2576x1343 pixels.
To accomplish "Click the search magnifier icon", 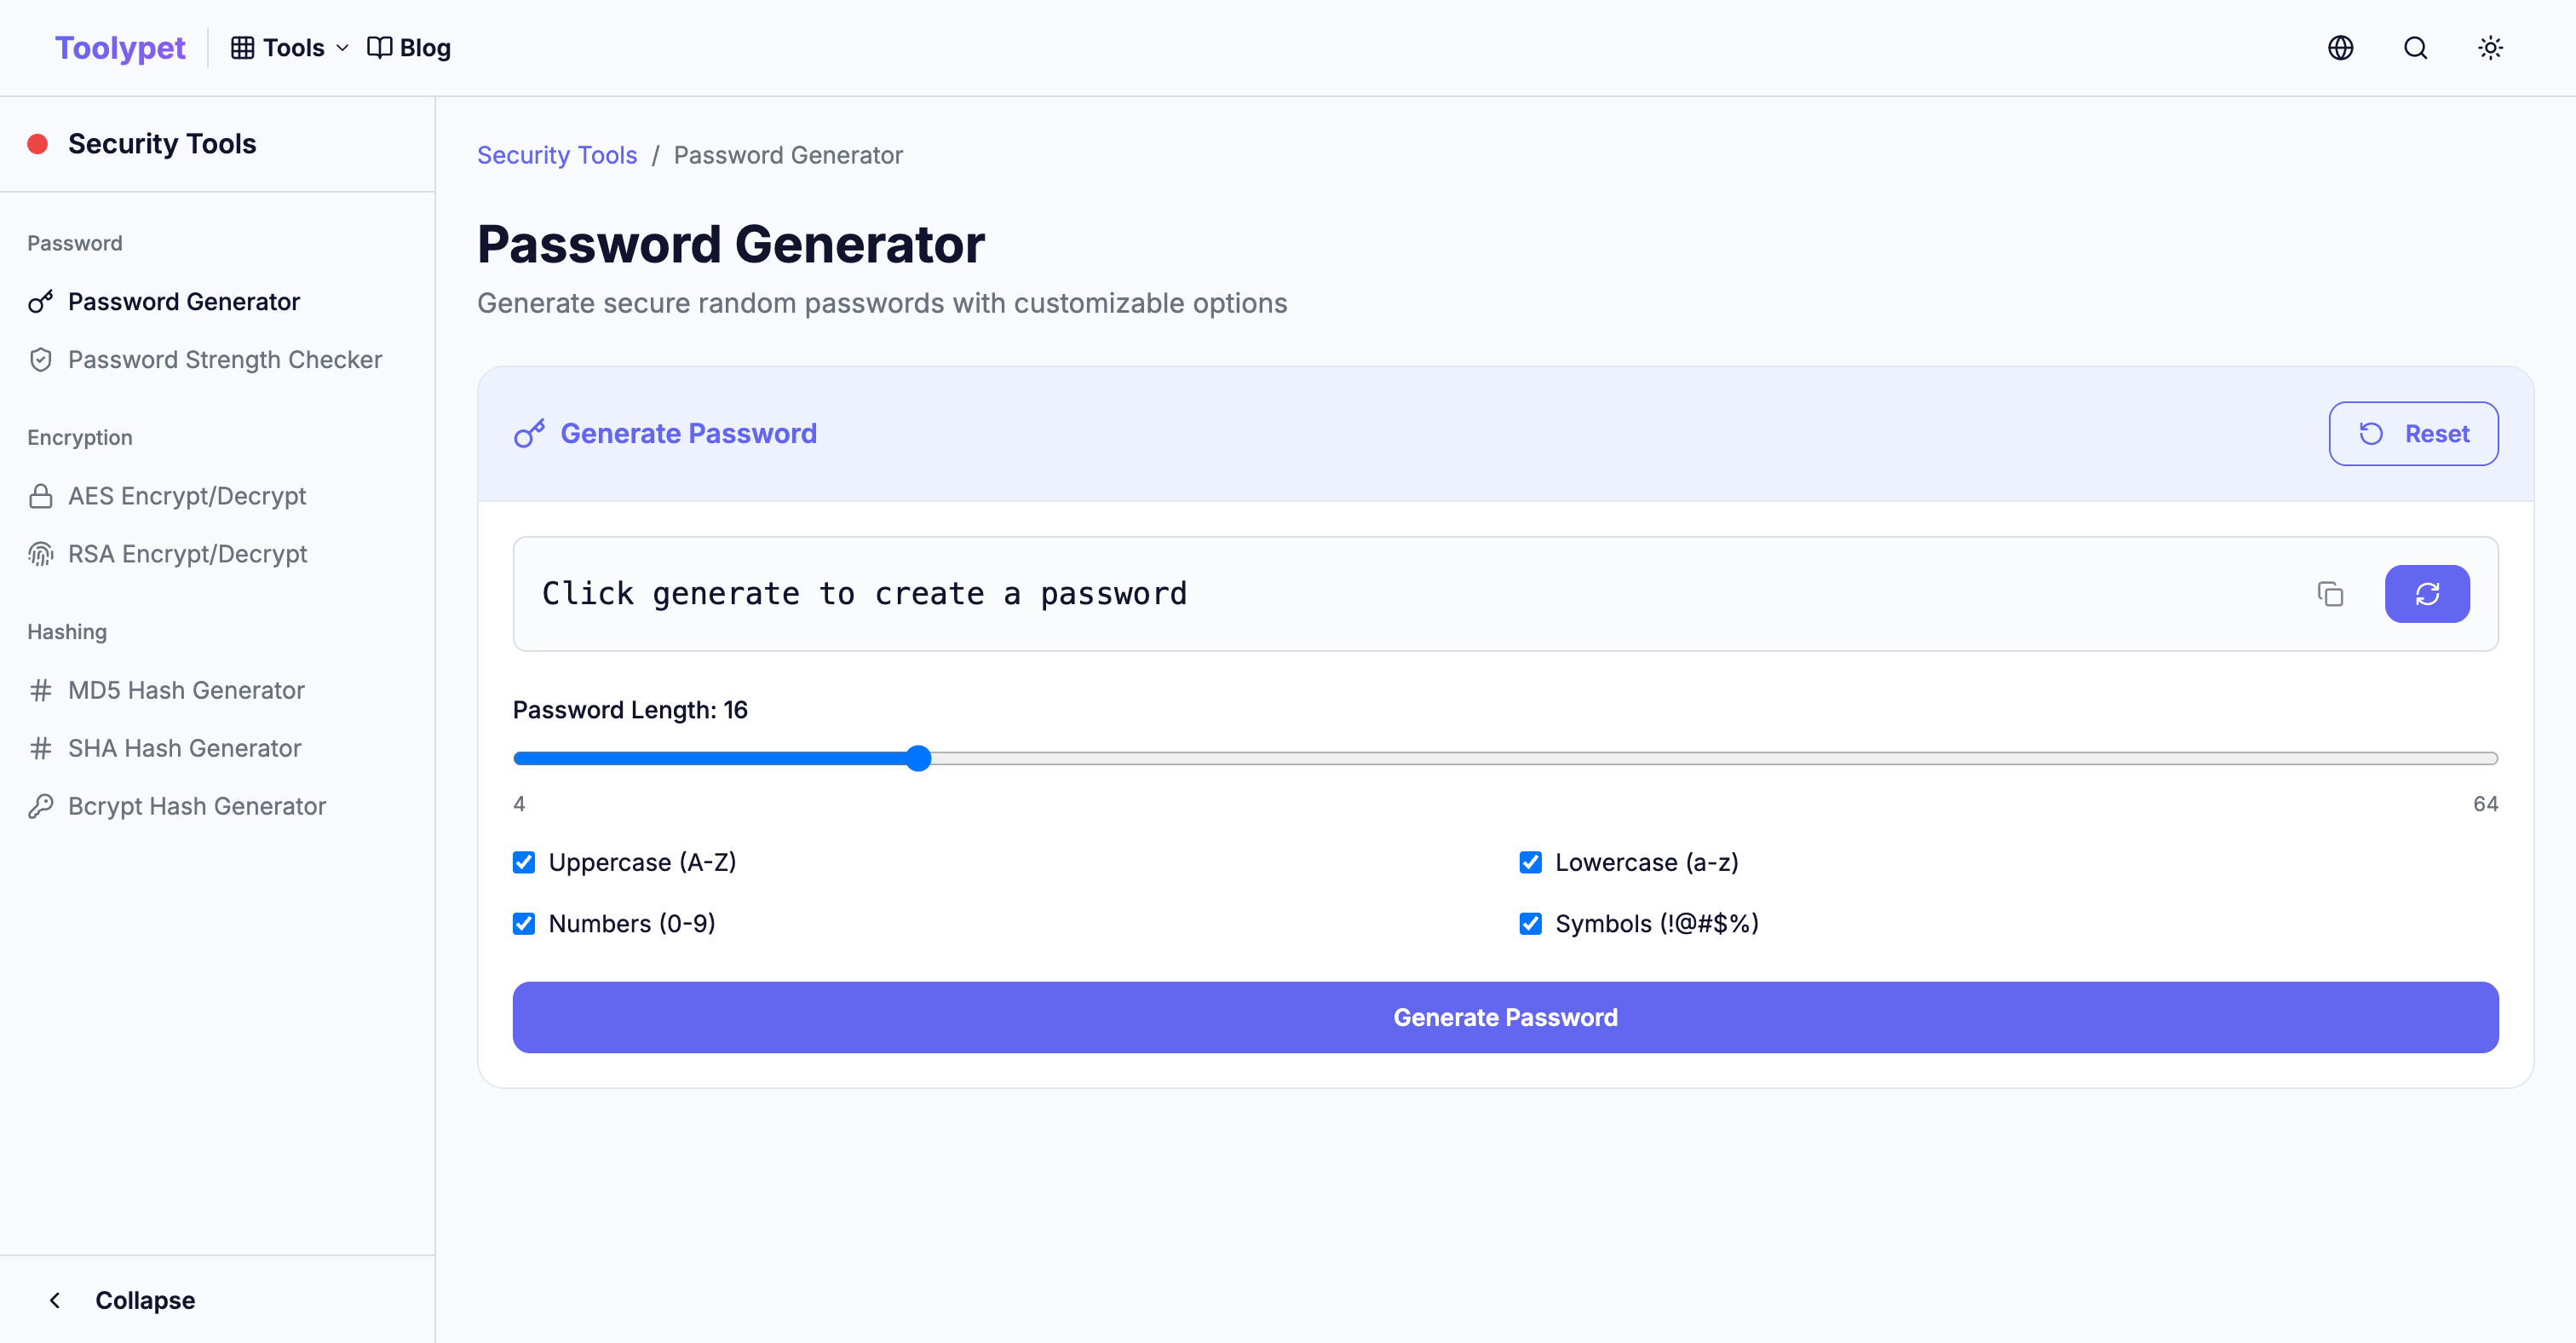I will pyautogui.click(x=2415, y=48).
